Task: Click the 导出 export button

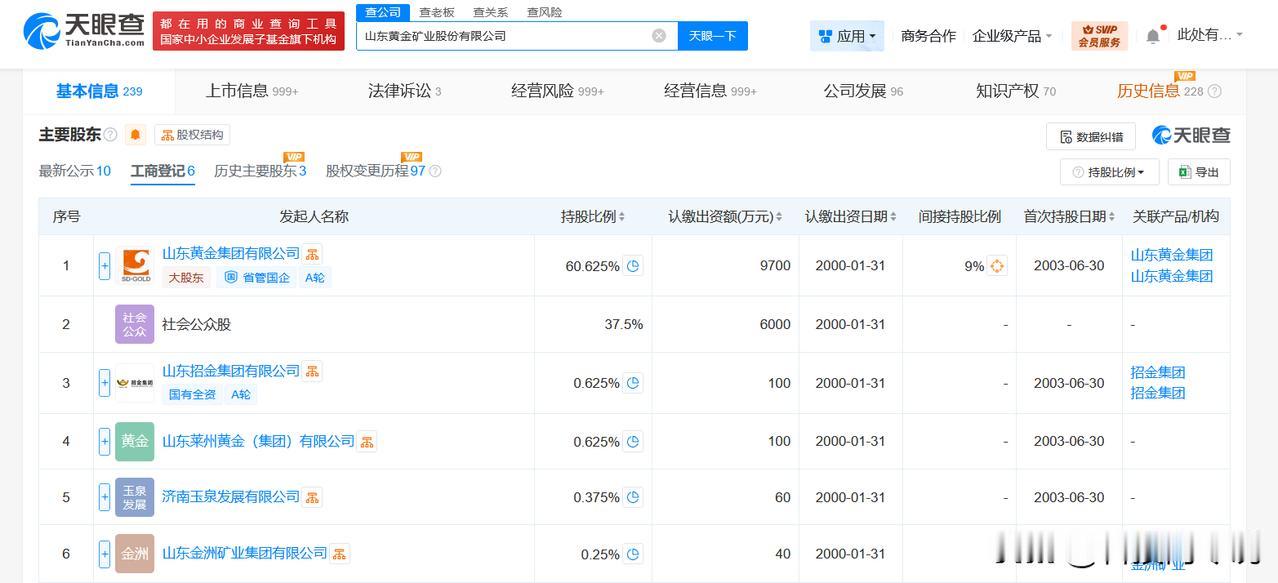Action: (1199, 172)
